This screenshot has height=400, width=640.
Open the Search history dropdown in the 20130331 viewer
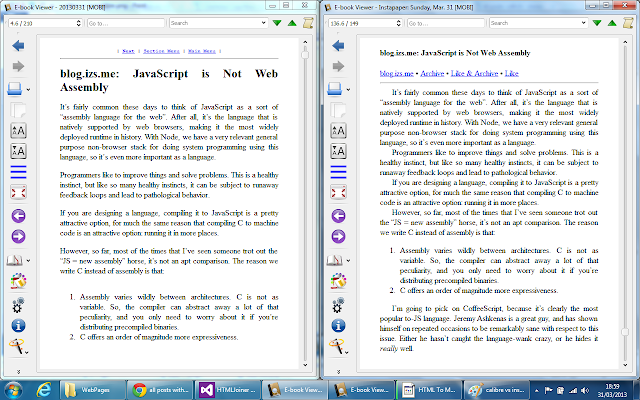pos(264,23)
